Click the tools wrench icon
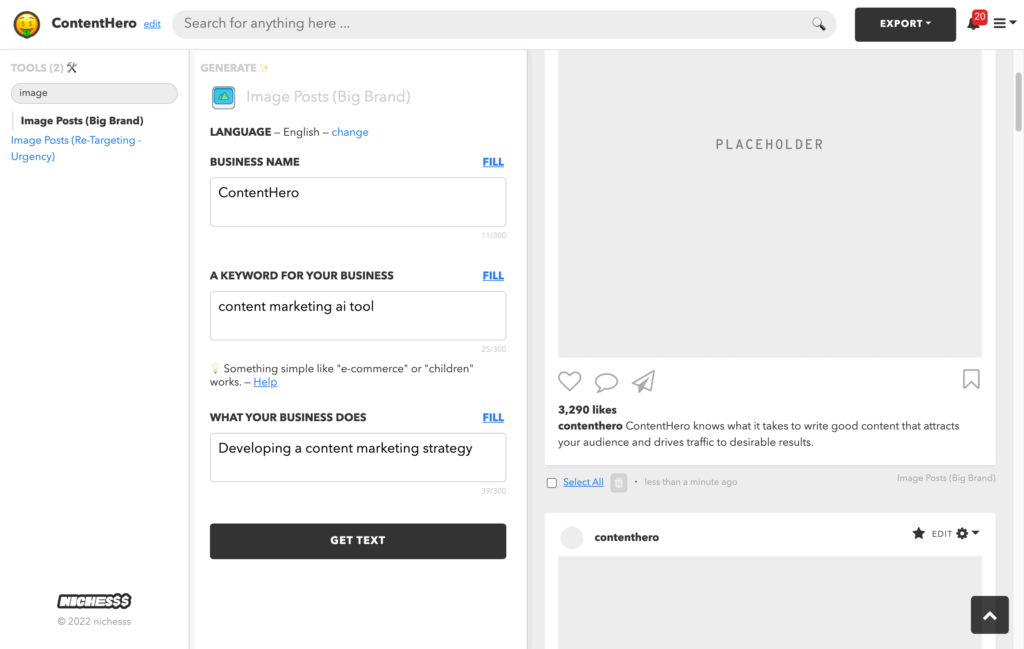The width and height of the screenshot is (1024, 649). click(x=72, y=67)
